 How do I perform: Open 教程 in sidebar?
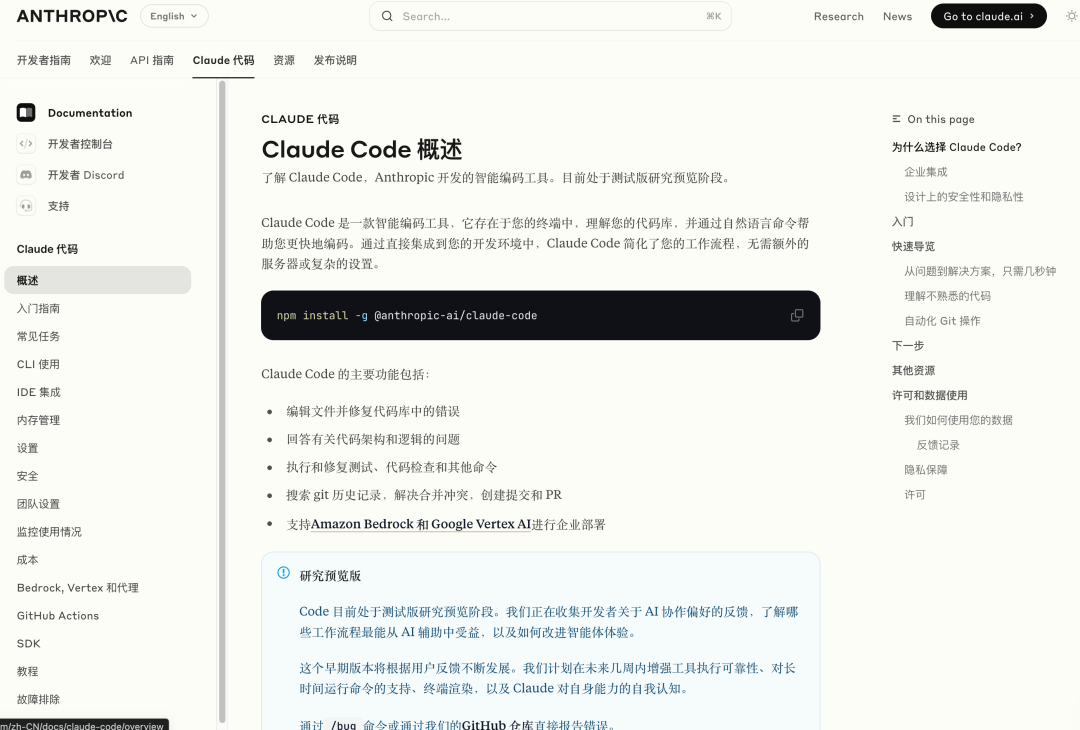click(x=28, y=671)
